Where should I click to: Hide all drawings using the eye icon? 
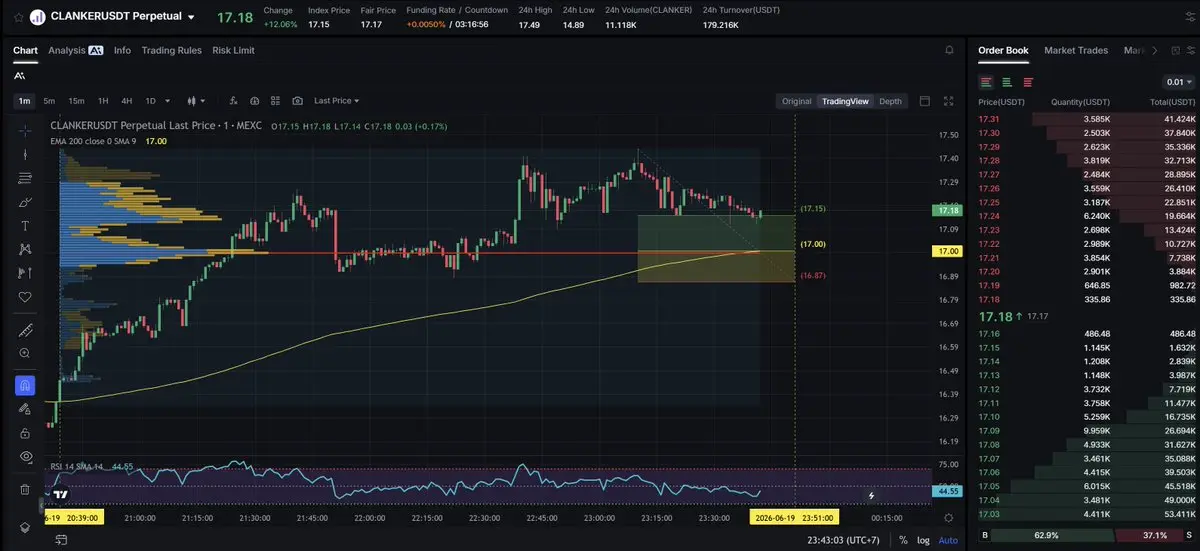pyautogui.click(x=25, y=456)
